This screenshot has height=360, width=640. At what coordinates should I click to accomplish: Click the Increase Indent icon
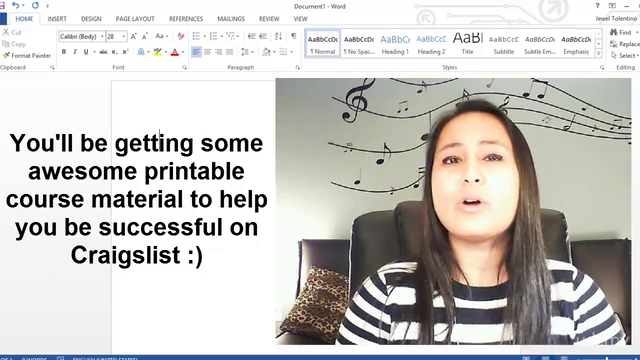[x=263, y=36]
